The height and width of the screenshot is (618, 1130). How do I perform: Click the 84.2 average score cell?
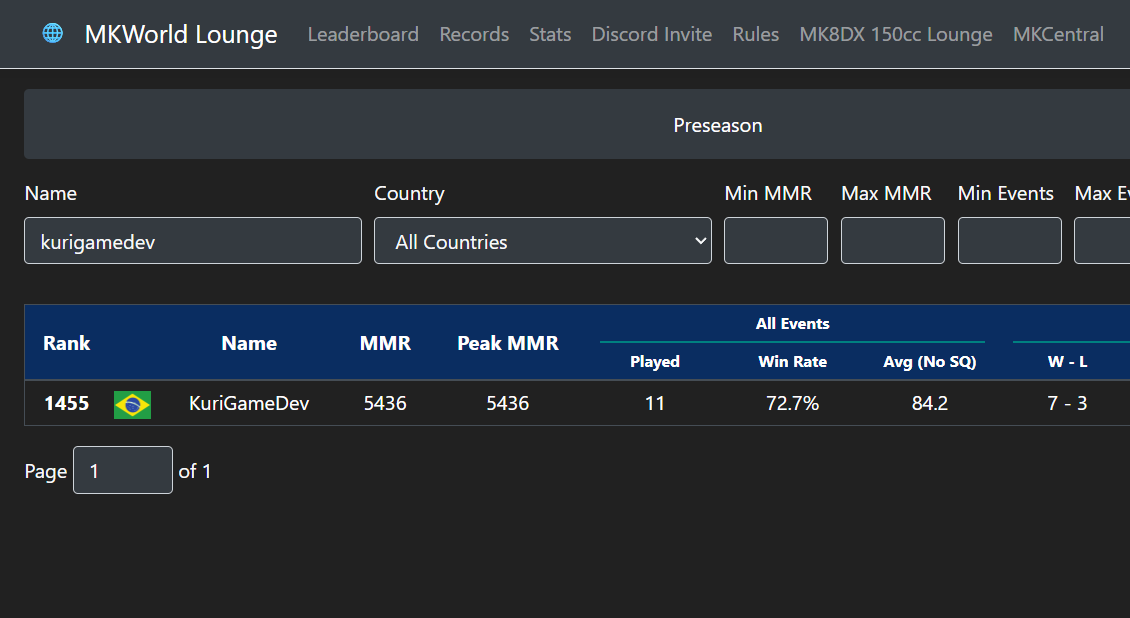tap(930, 403)
